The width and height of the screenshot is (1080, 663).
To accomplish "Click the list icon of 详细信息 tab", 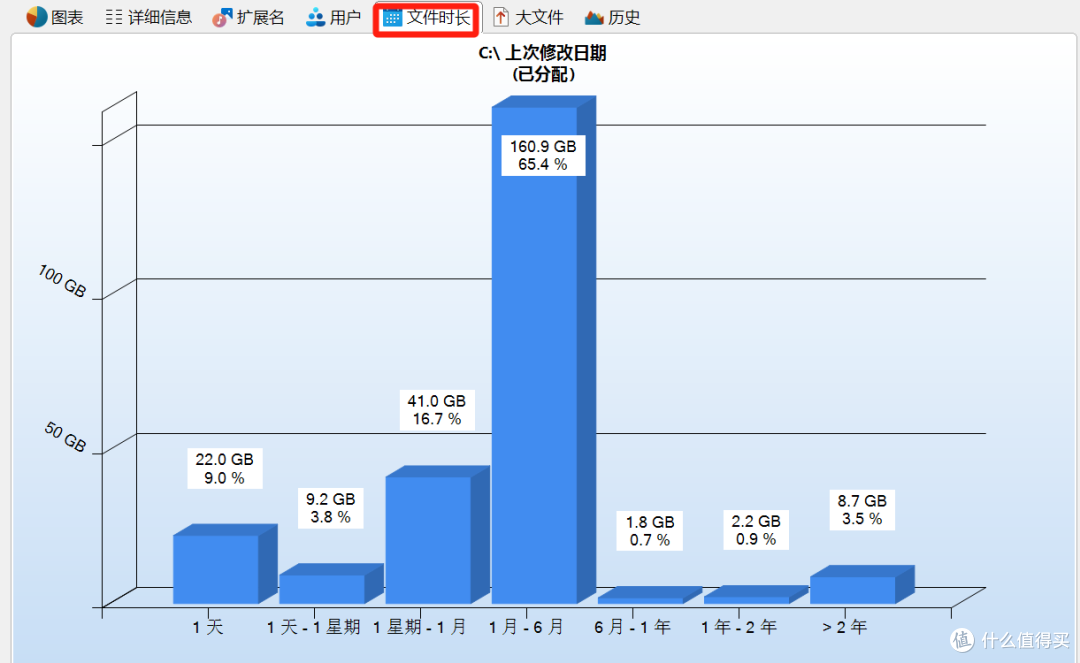I will click(114, 17).
